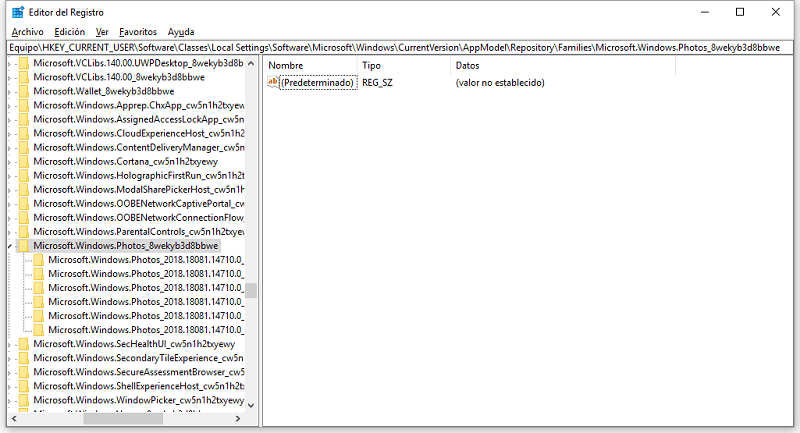800x433 pixels.
Task: Click folder icon of Microsoft.Windows.Apprep.ChxApp
Action: coord(23,105)
